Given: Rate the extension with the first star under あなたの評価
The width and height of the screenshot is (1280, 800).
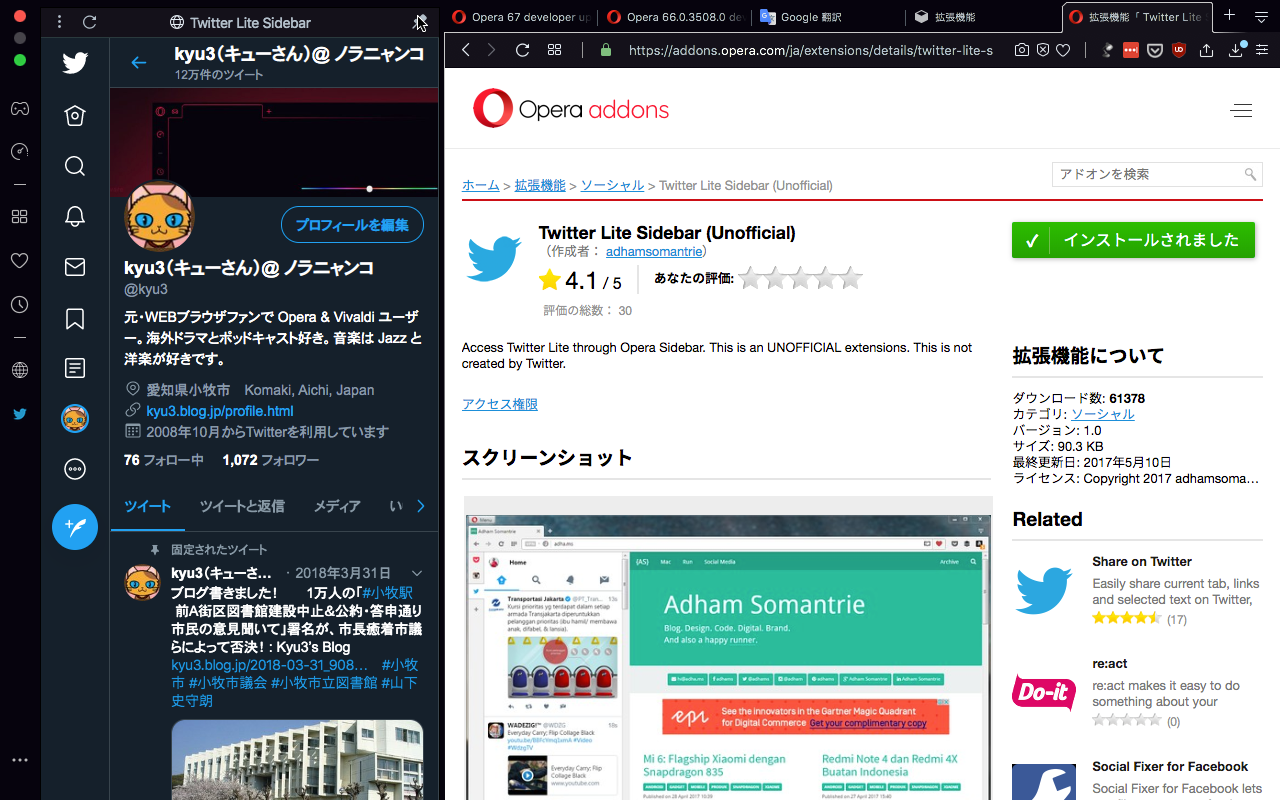Looking at the screenshot, I should (750, 278).
